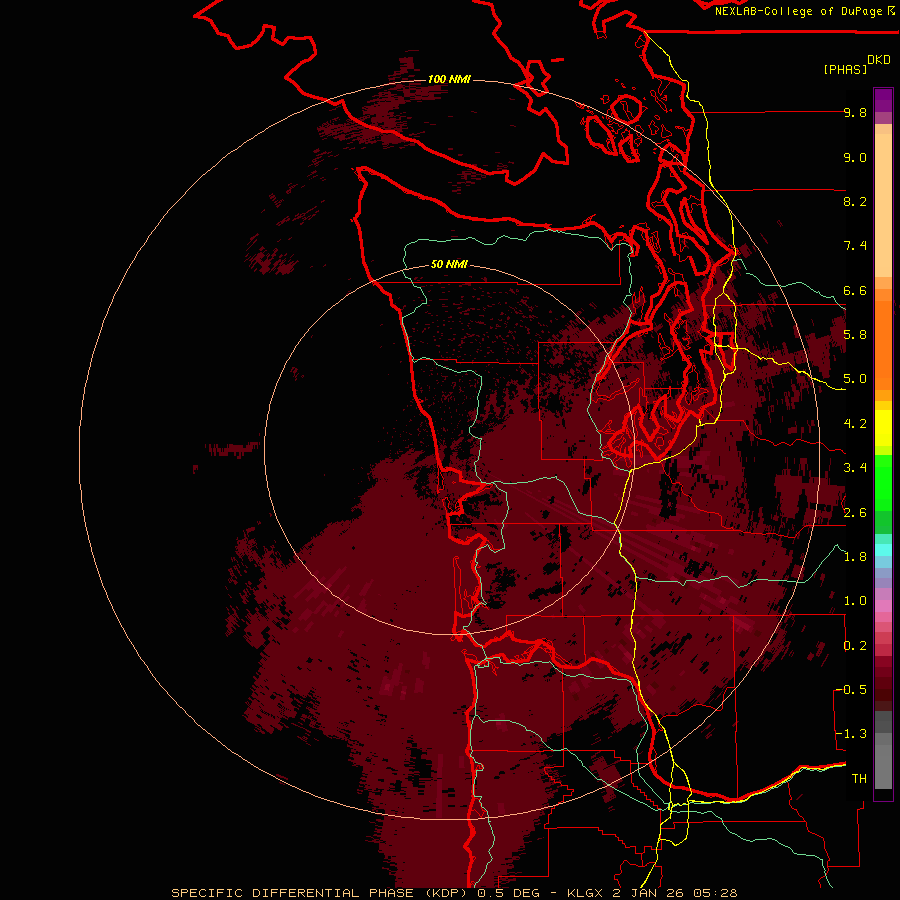Click the [PHAS] color bar unit label
900x900 pixels.
click(x=845, y=70)
